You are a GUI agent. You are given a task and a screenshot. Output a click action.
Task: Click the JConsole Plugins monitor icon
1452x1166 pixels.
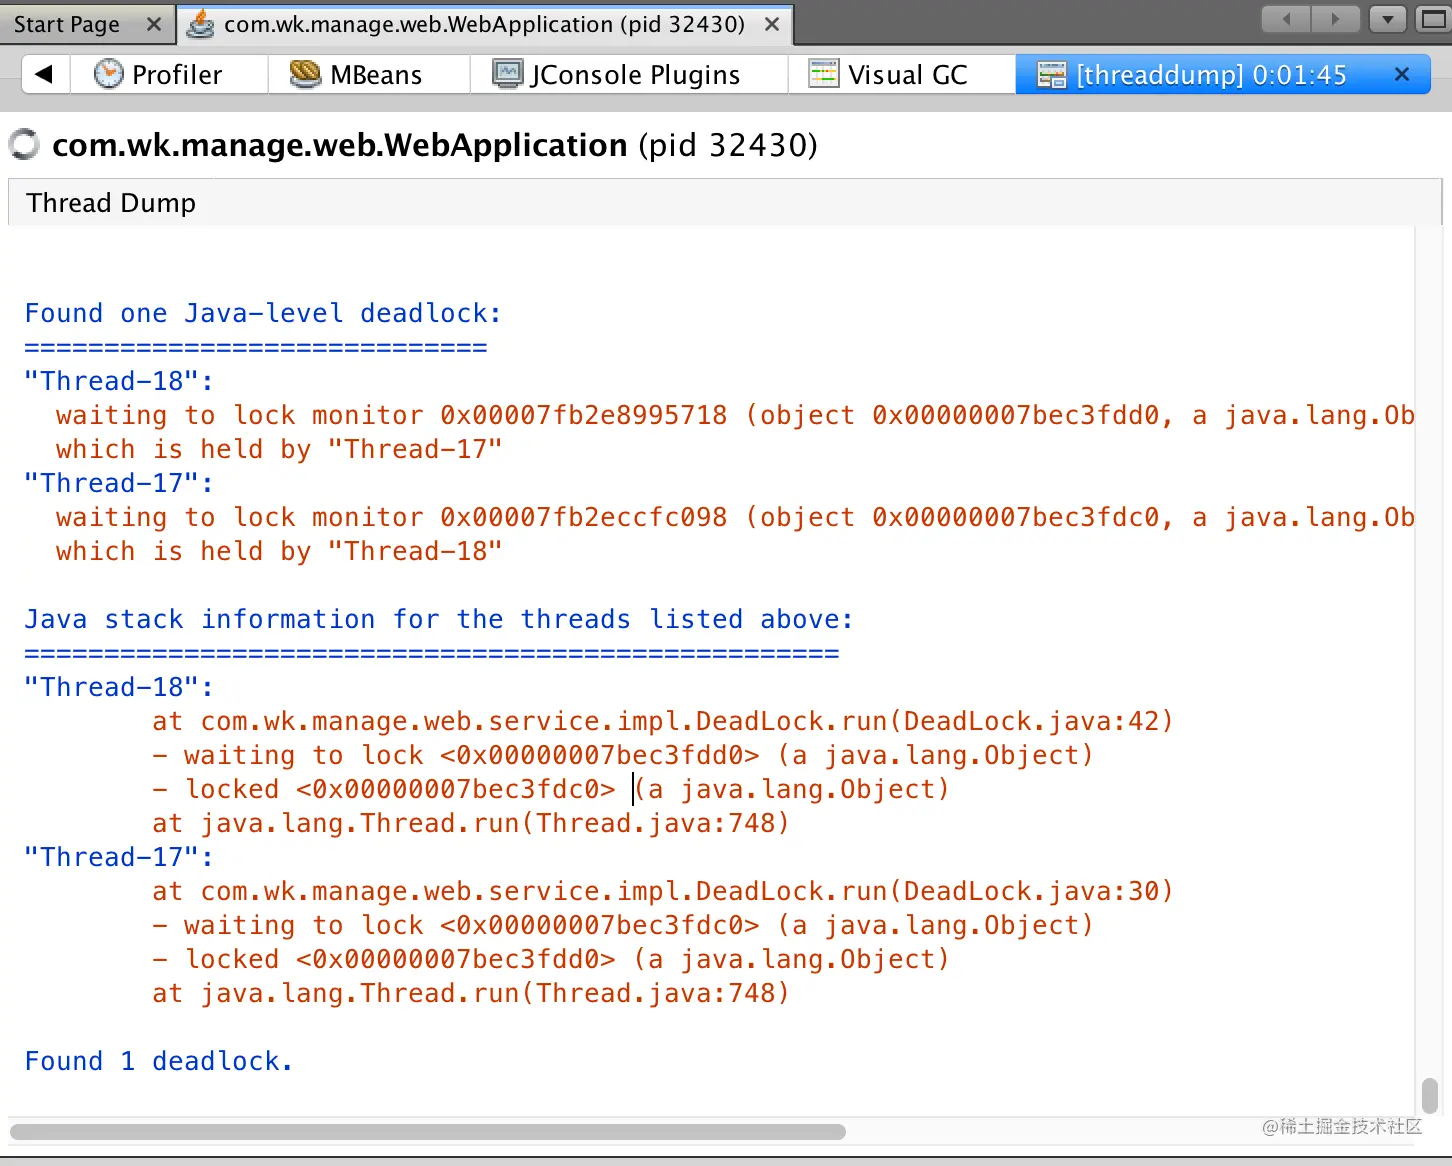tap(508, 74)
